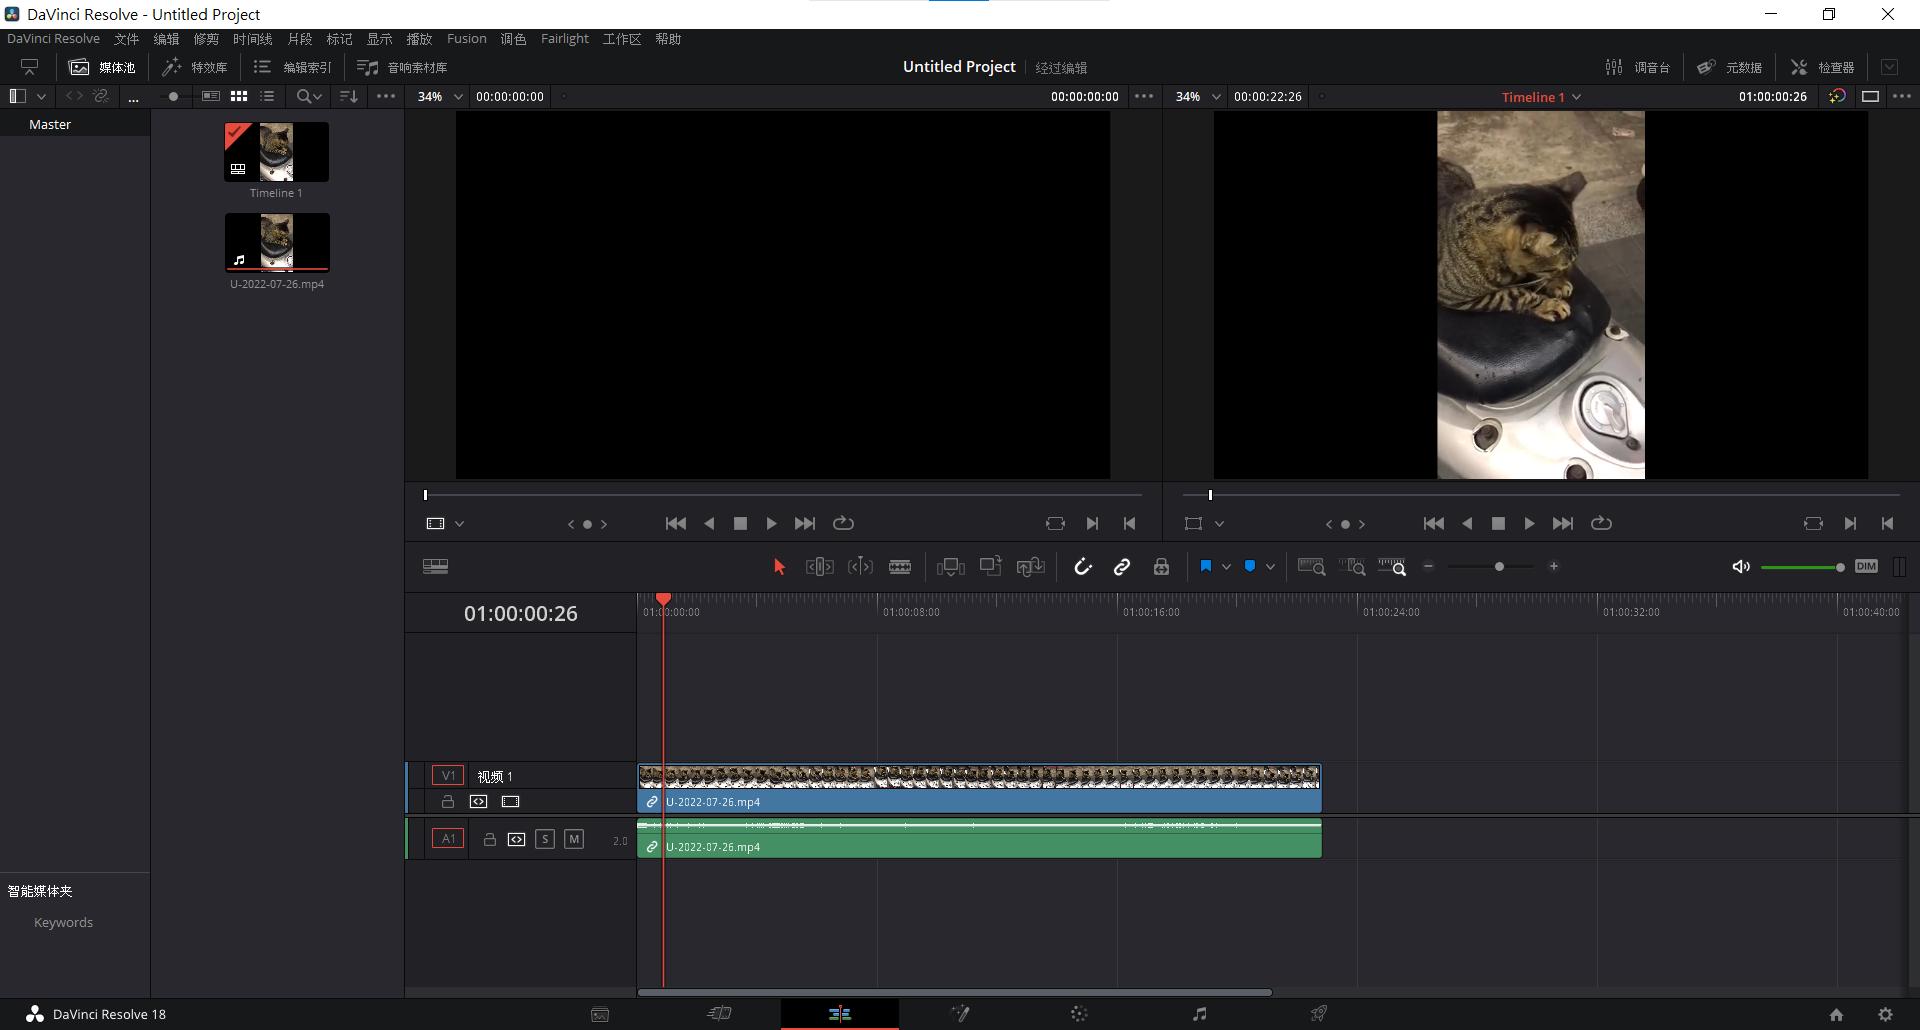
Task: Open the Fairlight audio page icon
Action: (x=1199, y=1013)
